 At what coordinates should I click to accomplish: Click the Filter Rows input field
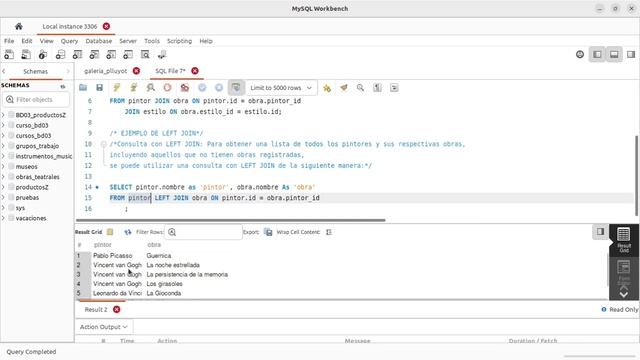203,232
